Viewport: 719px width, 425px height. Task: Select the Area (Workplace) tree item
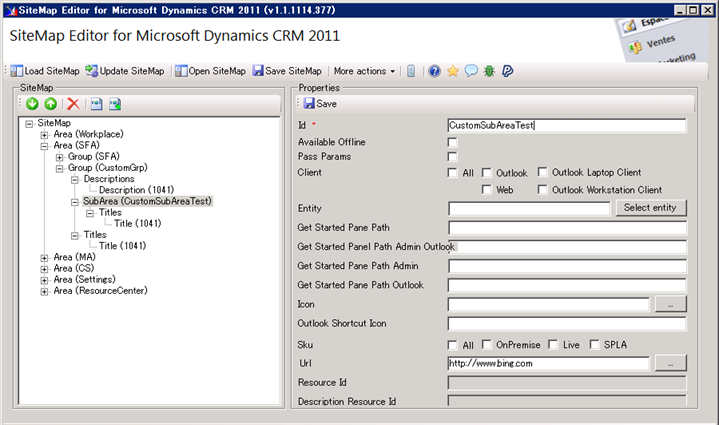coord(88,134)
